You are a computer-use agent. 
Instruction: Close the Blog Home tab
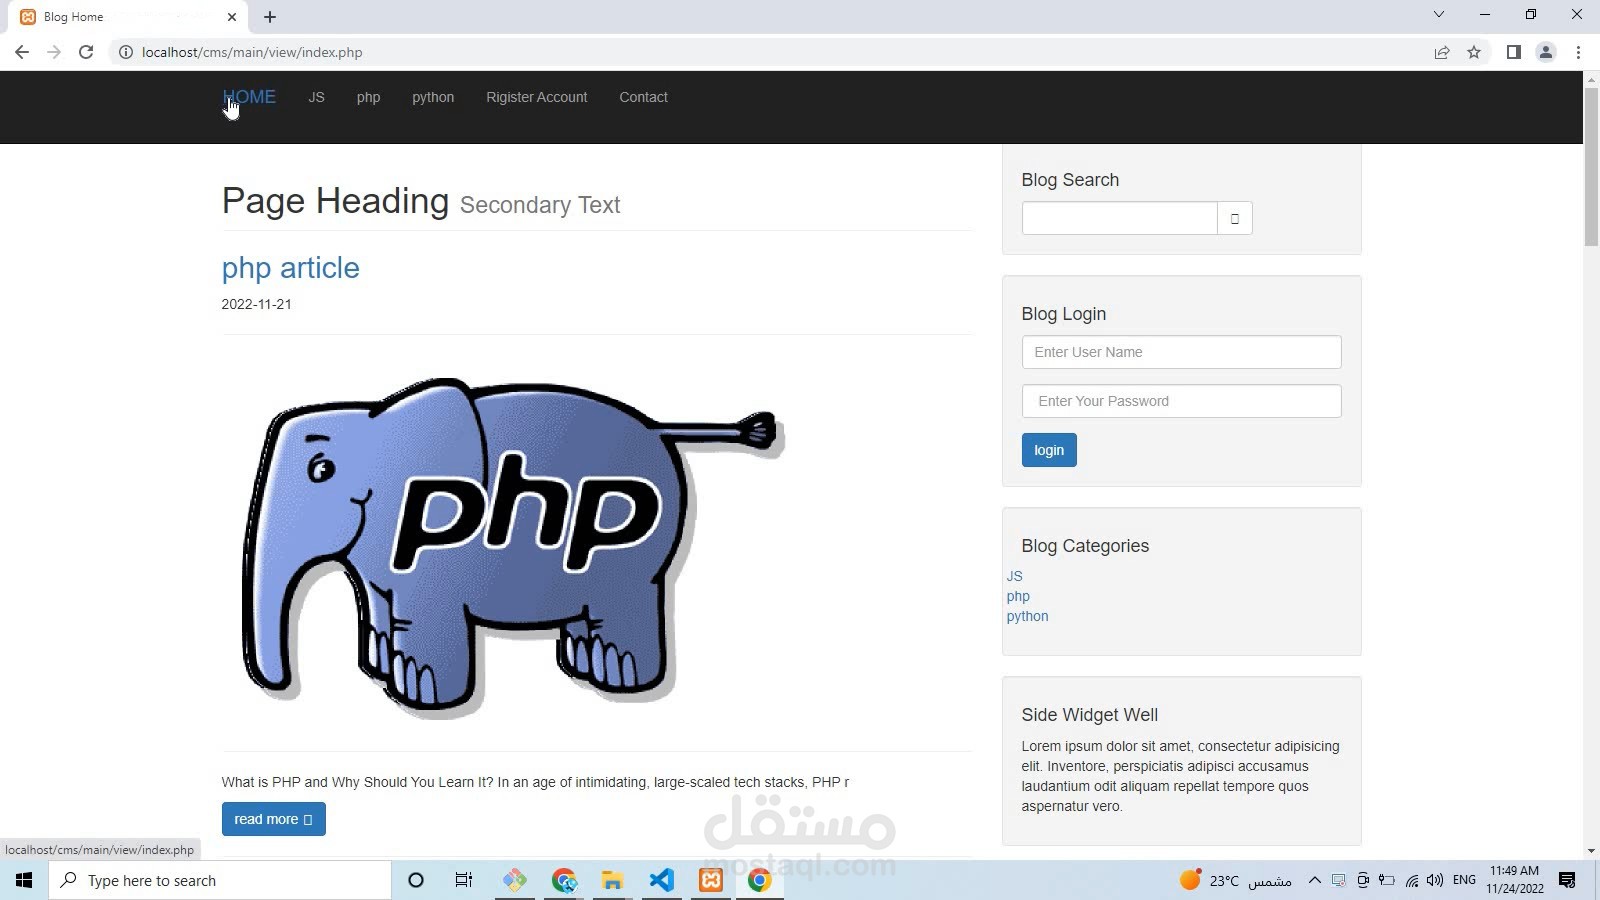tap(232, 17)
